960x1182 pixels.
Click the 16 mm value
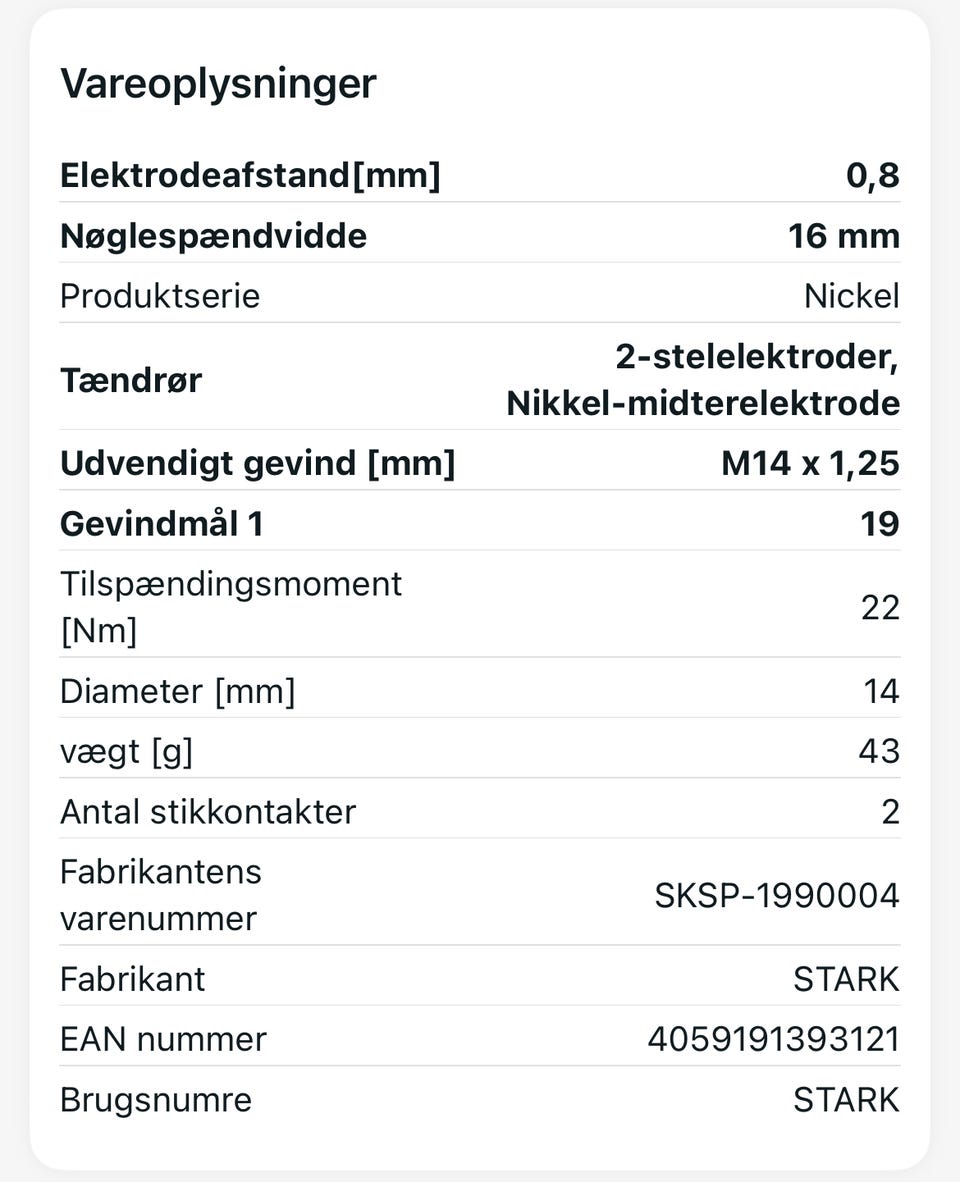click(843, 236)
